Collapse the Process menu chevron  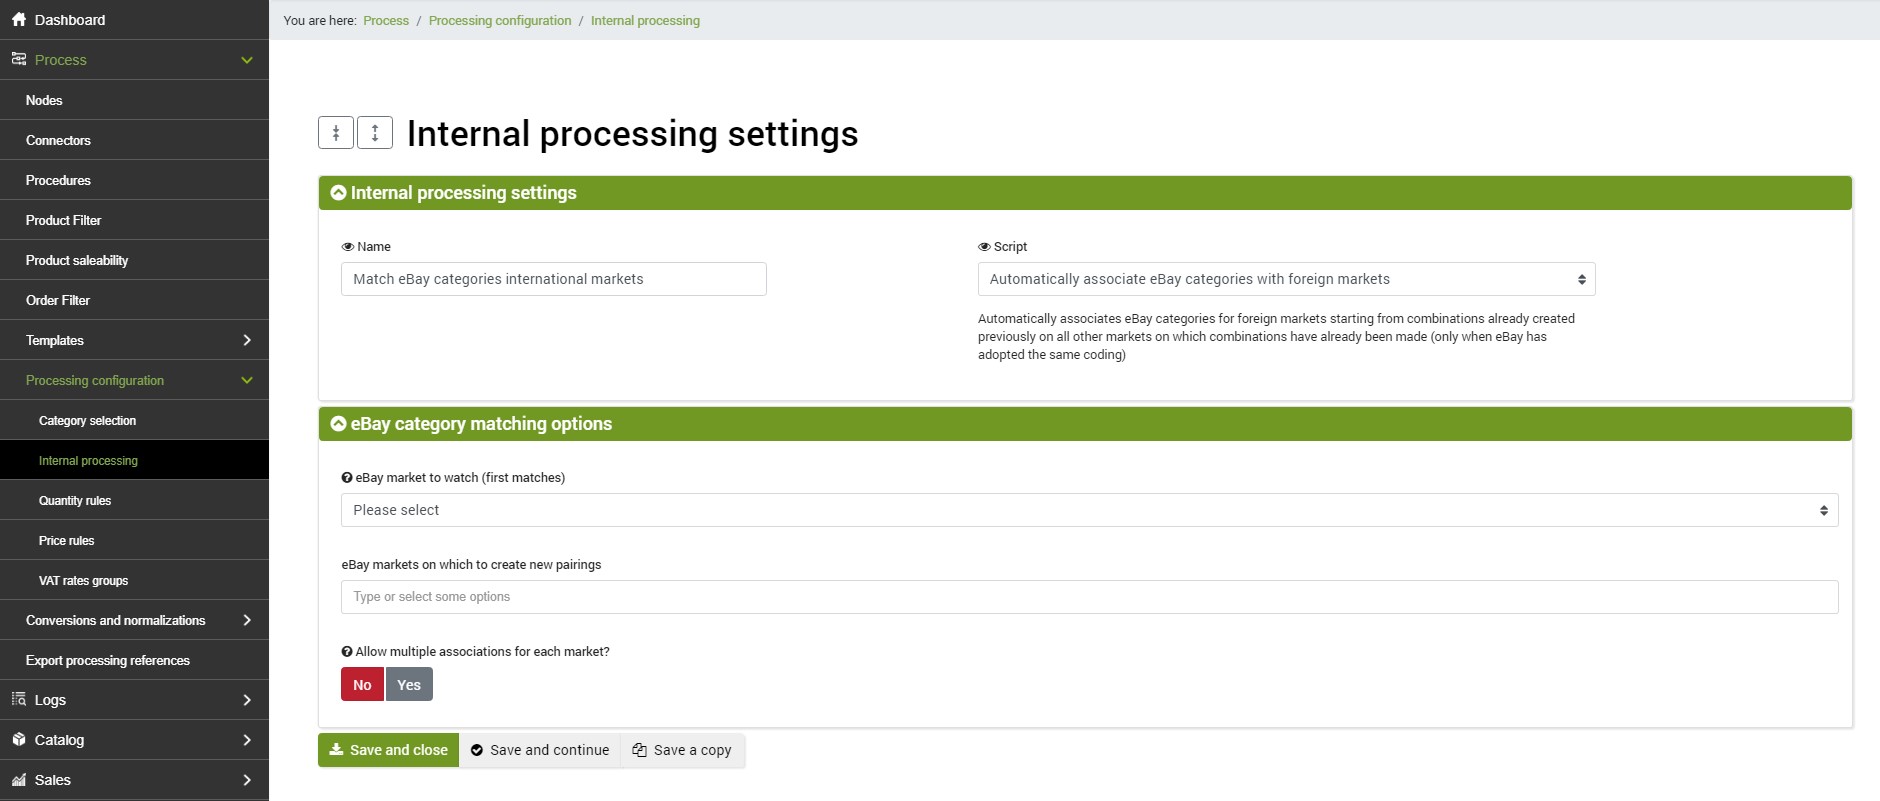click(247, 60)
